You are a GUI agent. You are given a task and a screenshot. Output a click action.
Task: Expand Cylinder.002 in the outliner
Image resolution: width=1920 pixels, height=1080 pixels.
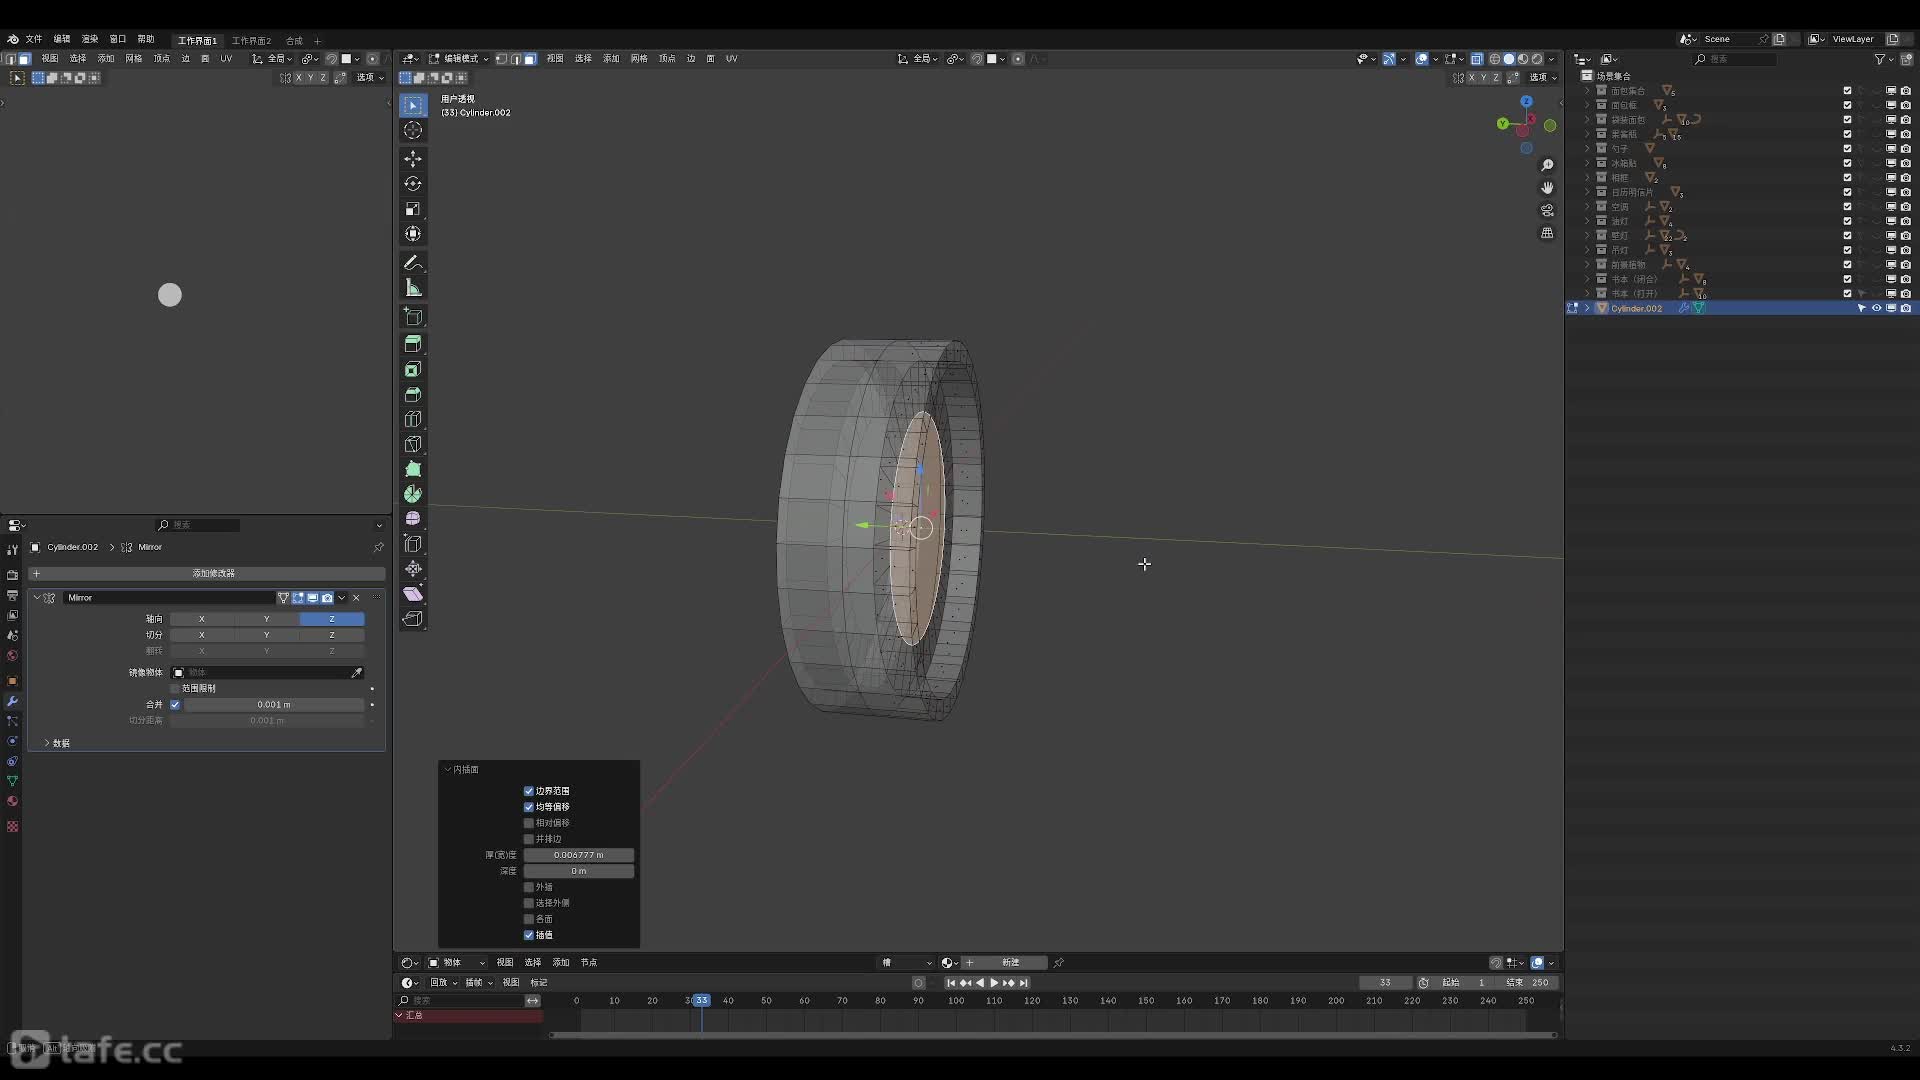coord(1587,308)
